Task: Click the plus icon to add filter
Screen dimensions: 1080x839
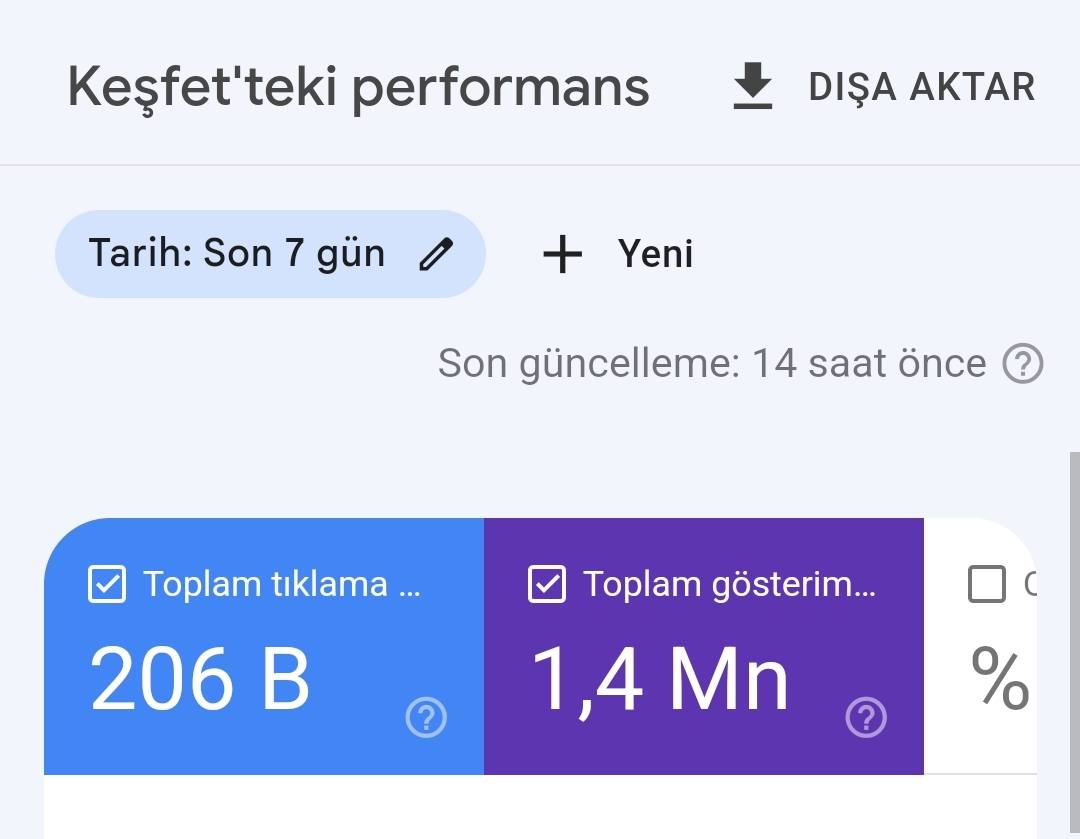Action: coord(563,254)
